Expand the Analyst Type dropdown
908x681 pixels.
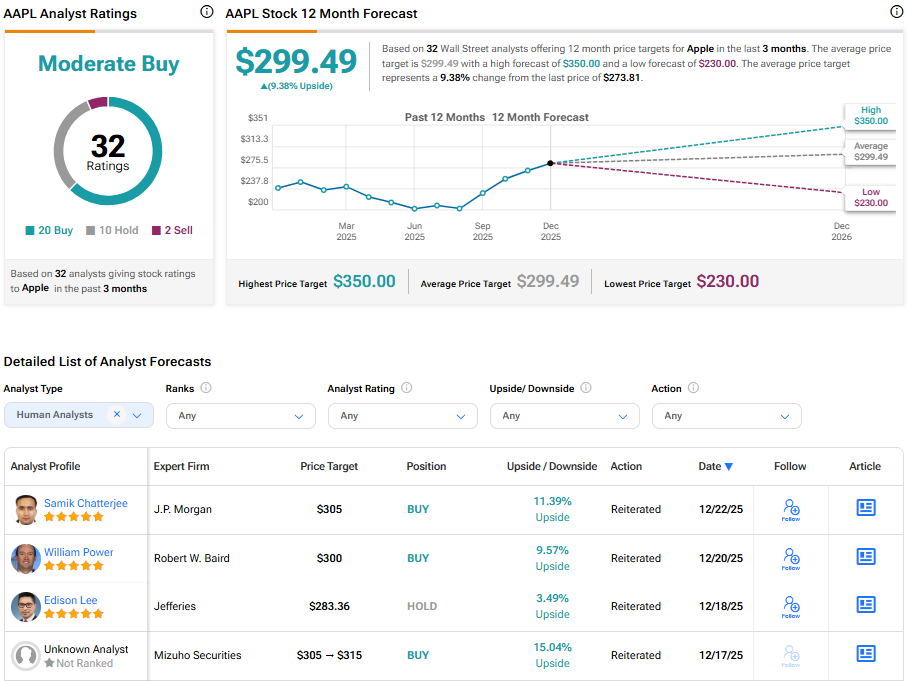coord(137,415)
